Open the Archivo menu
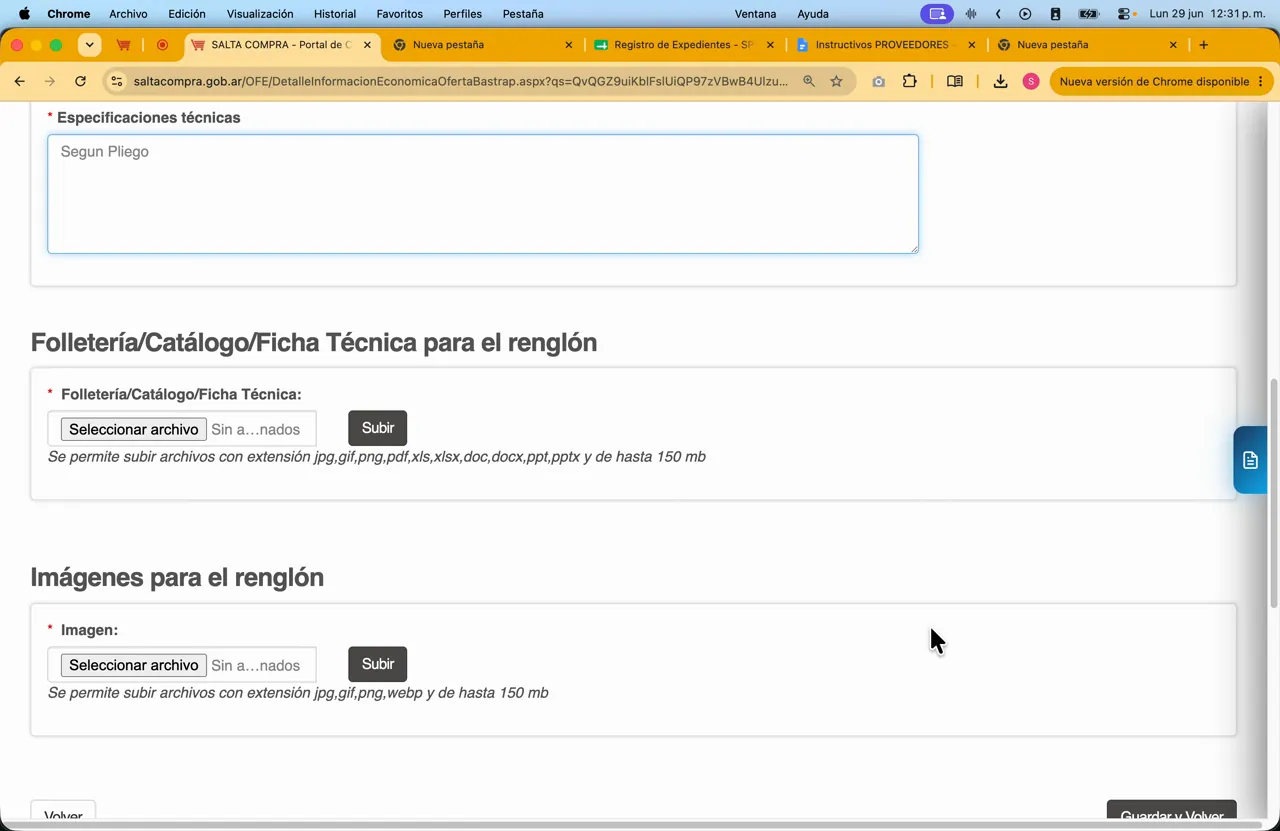 (x=128, y=14)
